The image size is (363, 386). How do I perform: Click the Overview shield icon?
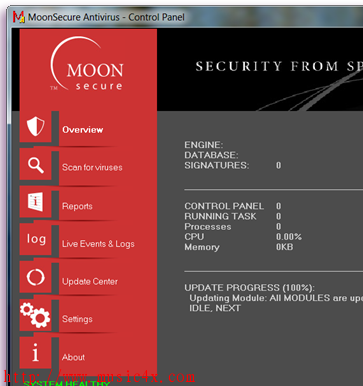[x=36, y=127]
